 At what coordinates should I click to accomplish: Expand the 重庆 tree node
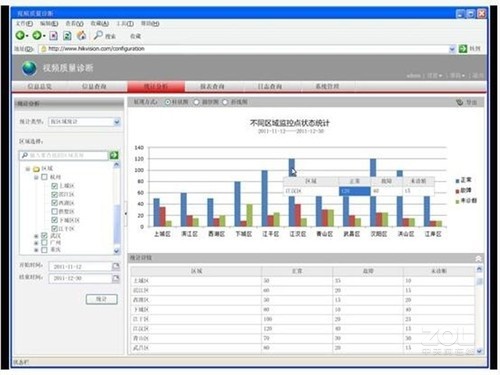coord(36,250)
